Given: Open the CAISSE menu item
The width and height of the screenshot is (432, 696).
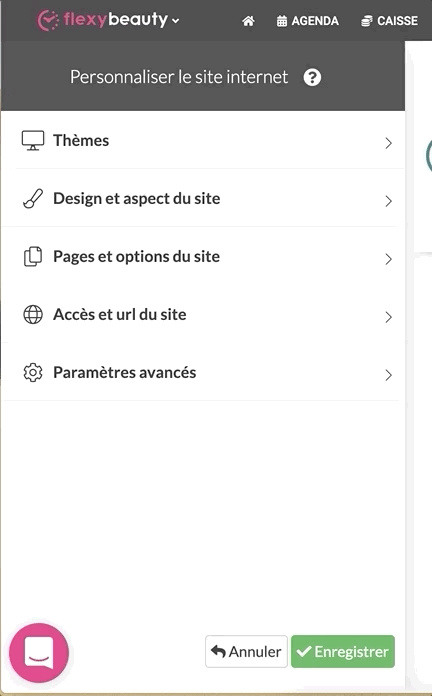Looking at the screenshot, I should (x=389, y=21).
